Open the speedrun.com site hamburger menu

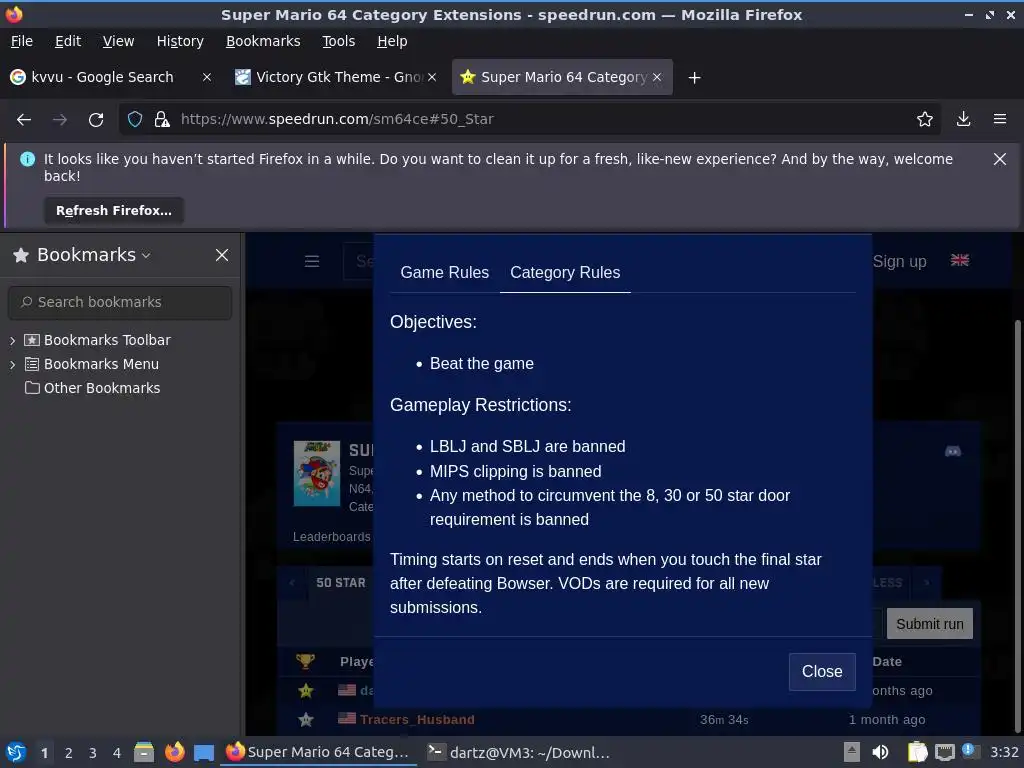pos(312,262)
